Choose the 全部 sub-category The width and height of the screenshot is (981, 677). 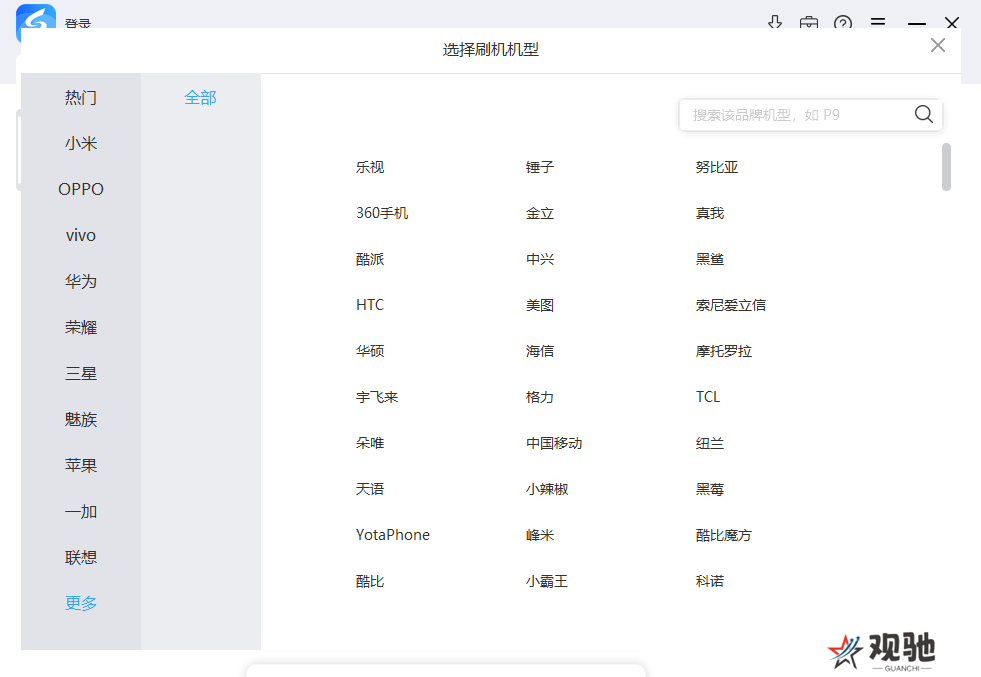pyautogui.click(x=200, y=98)
